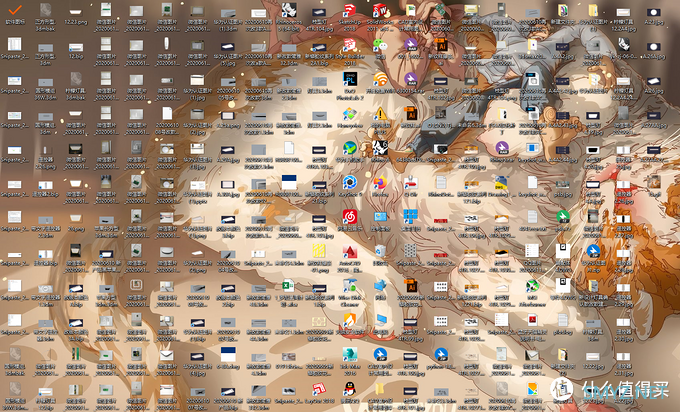Viewport: 680px width, 412px height.
Task: Select the 12.23.png image file
Action: pos(75,11)
